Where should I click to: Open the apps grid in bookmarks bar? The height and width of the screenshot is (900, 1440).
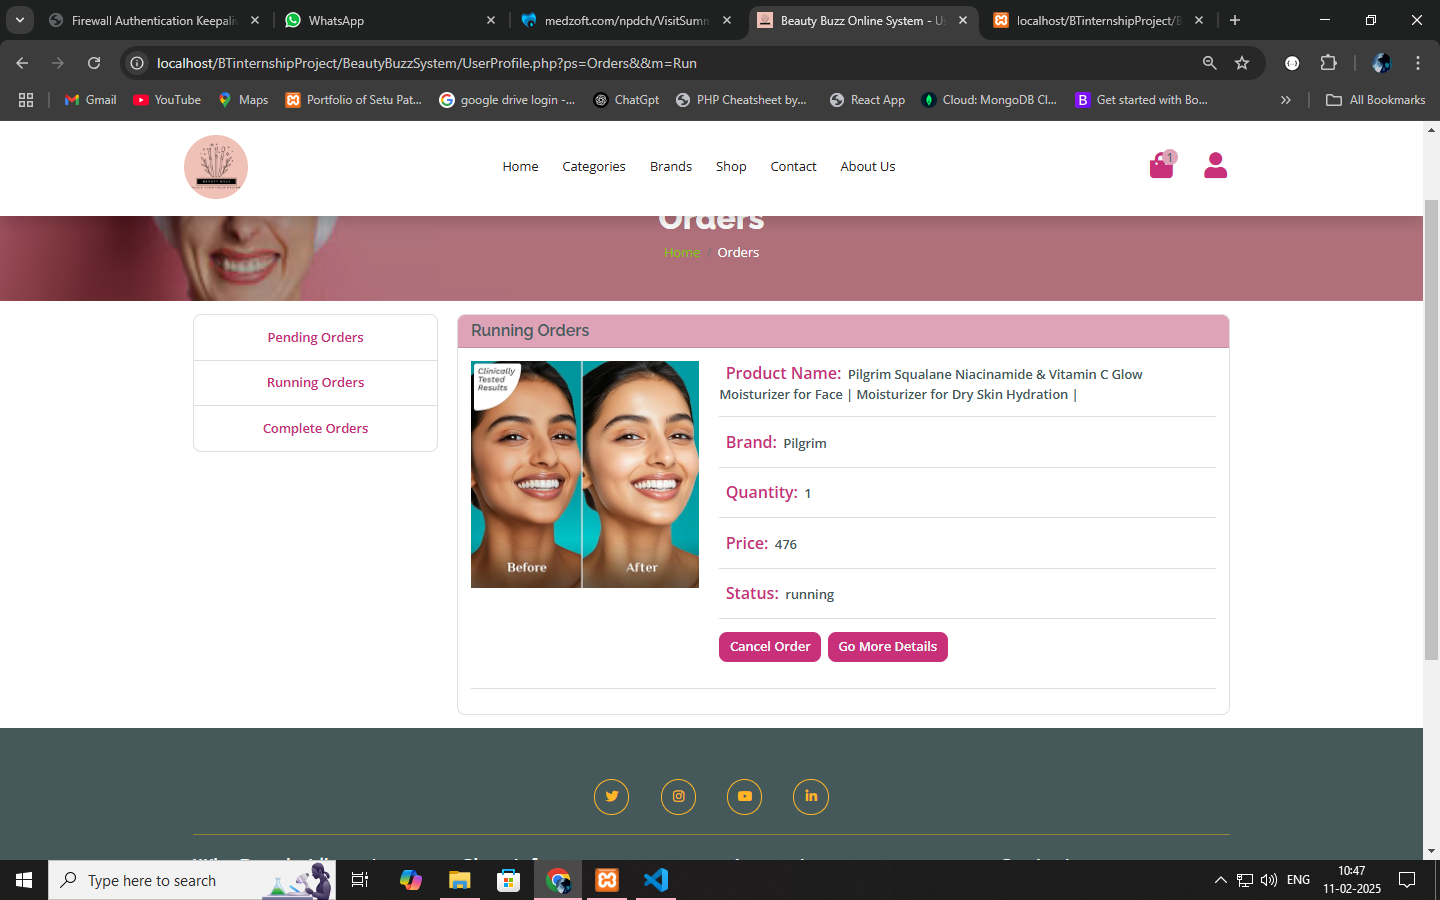(x=26, y=100)
